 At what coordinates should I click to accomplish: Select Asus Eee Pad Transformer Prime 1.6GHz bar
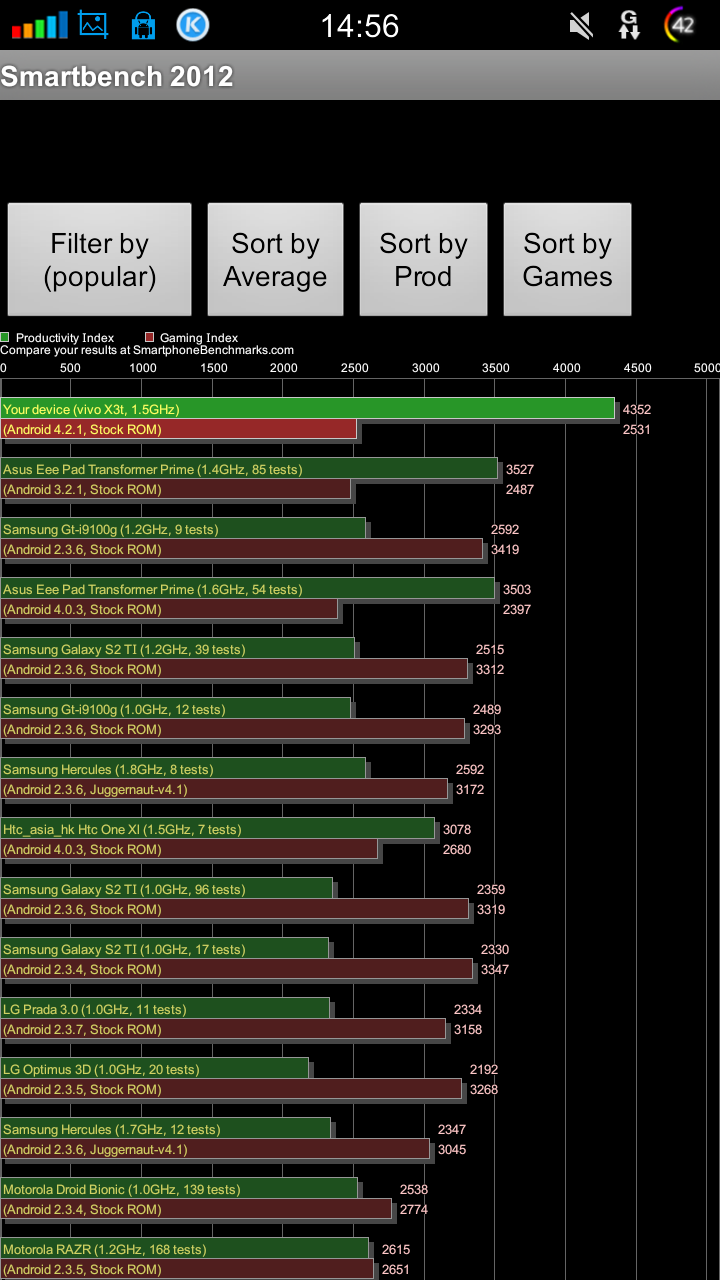[x=248, y=589]
